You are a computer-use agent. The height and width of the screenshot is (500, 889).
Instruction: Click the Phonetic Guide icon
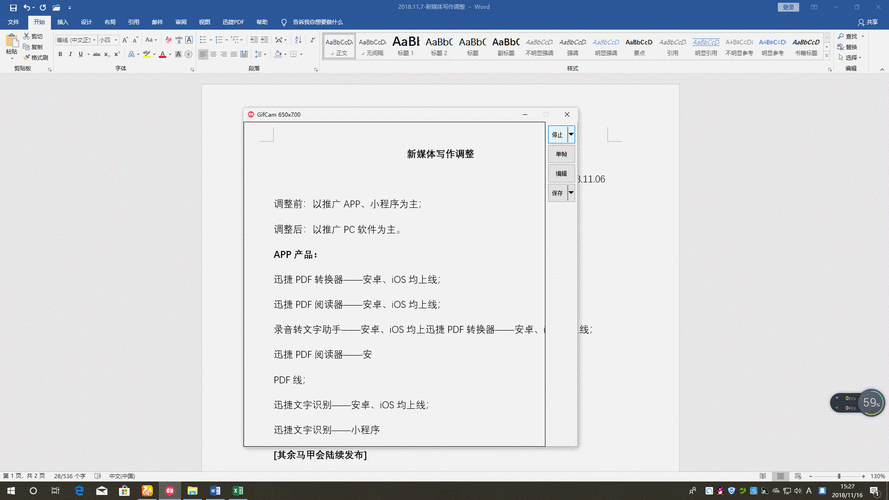pyautogui.click(x=179, y=40)
